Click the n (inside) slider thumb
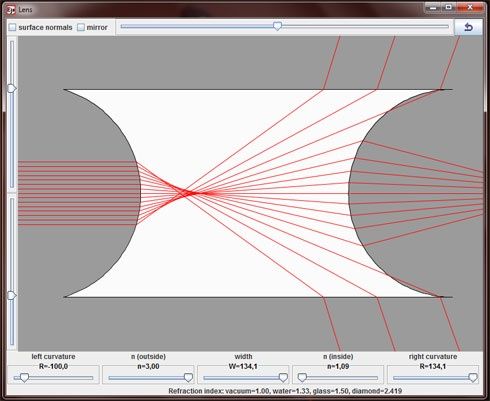Screen dimensions: 490x401 coord(302,377)
